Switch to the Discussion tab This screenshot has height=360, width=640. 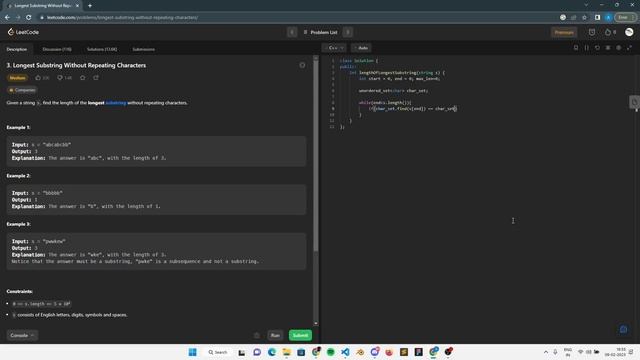pyautogui.click(x=57, y=49)
